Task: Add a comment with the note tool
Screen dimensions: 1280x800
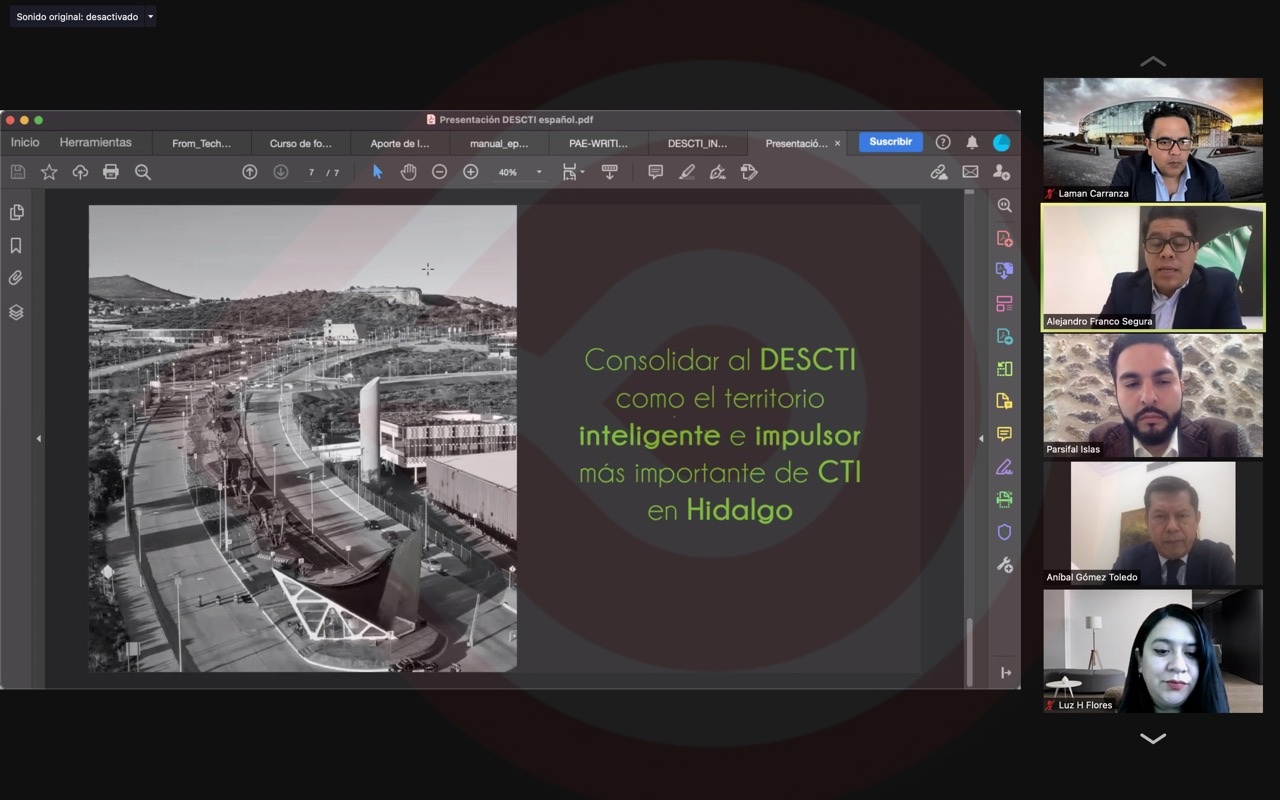Action: click(x=655, y=172)
